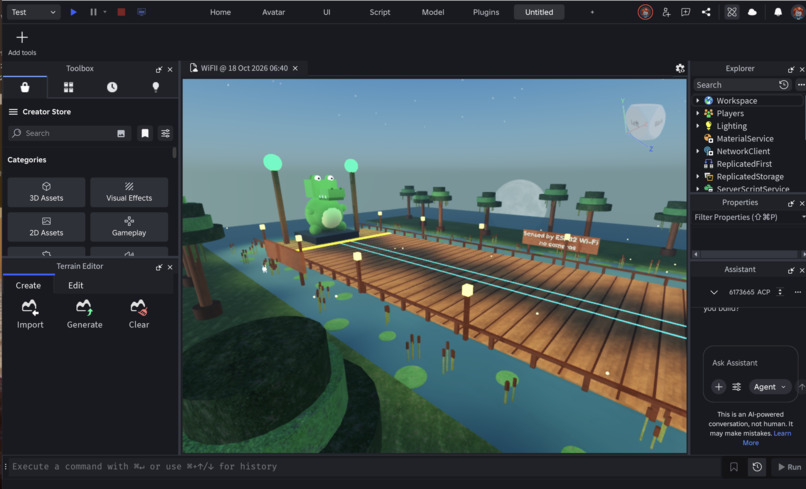Select the Untitled custom tab
Viewport: 806px width, 489px height.
pos(539,12)
